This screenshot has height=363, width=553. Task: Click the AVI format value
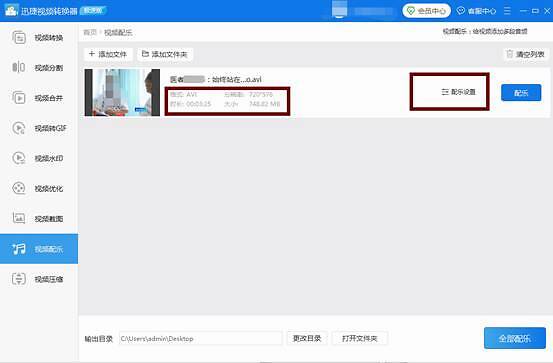(192, 95)
